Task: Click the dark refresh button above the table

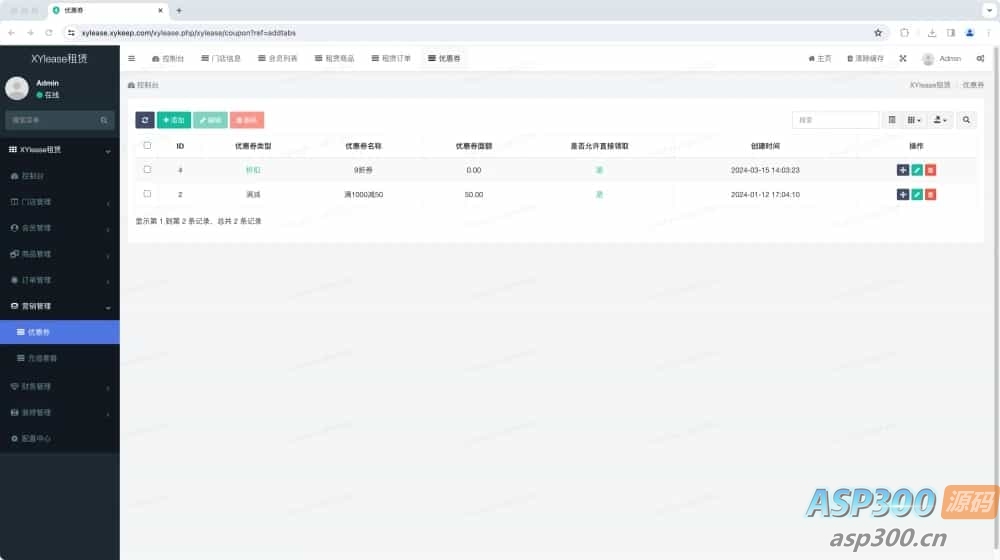Action: pos(145,120)
